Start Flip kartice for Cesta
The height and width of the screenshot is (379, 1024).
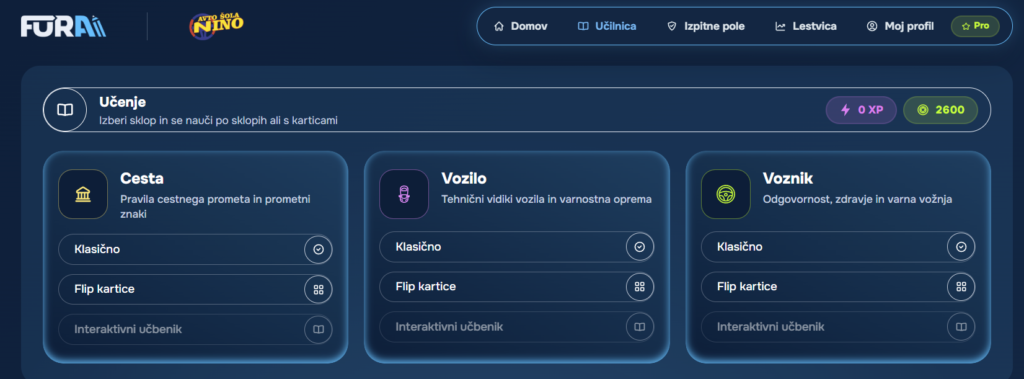click(195, 289)
